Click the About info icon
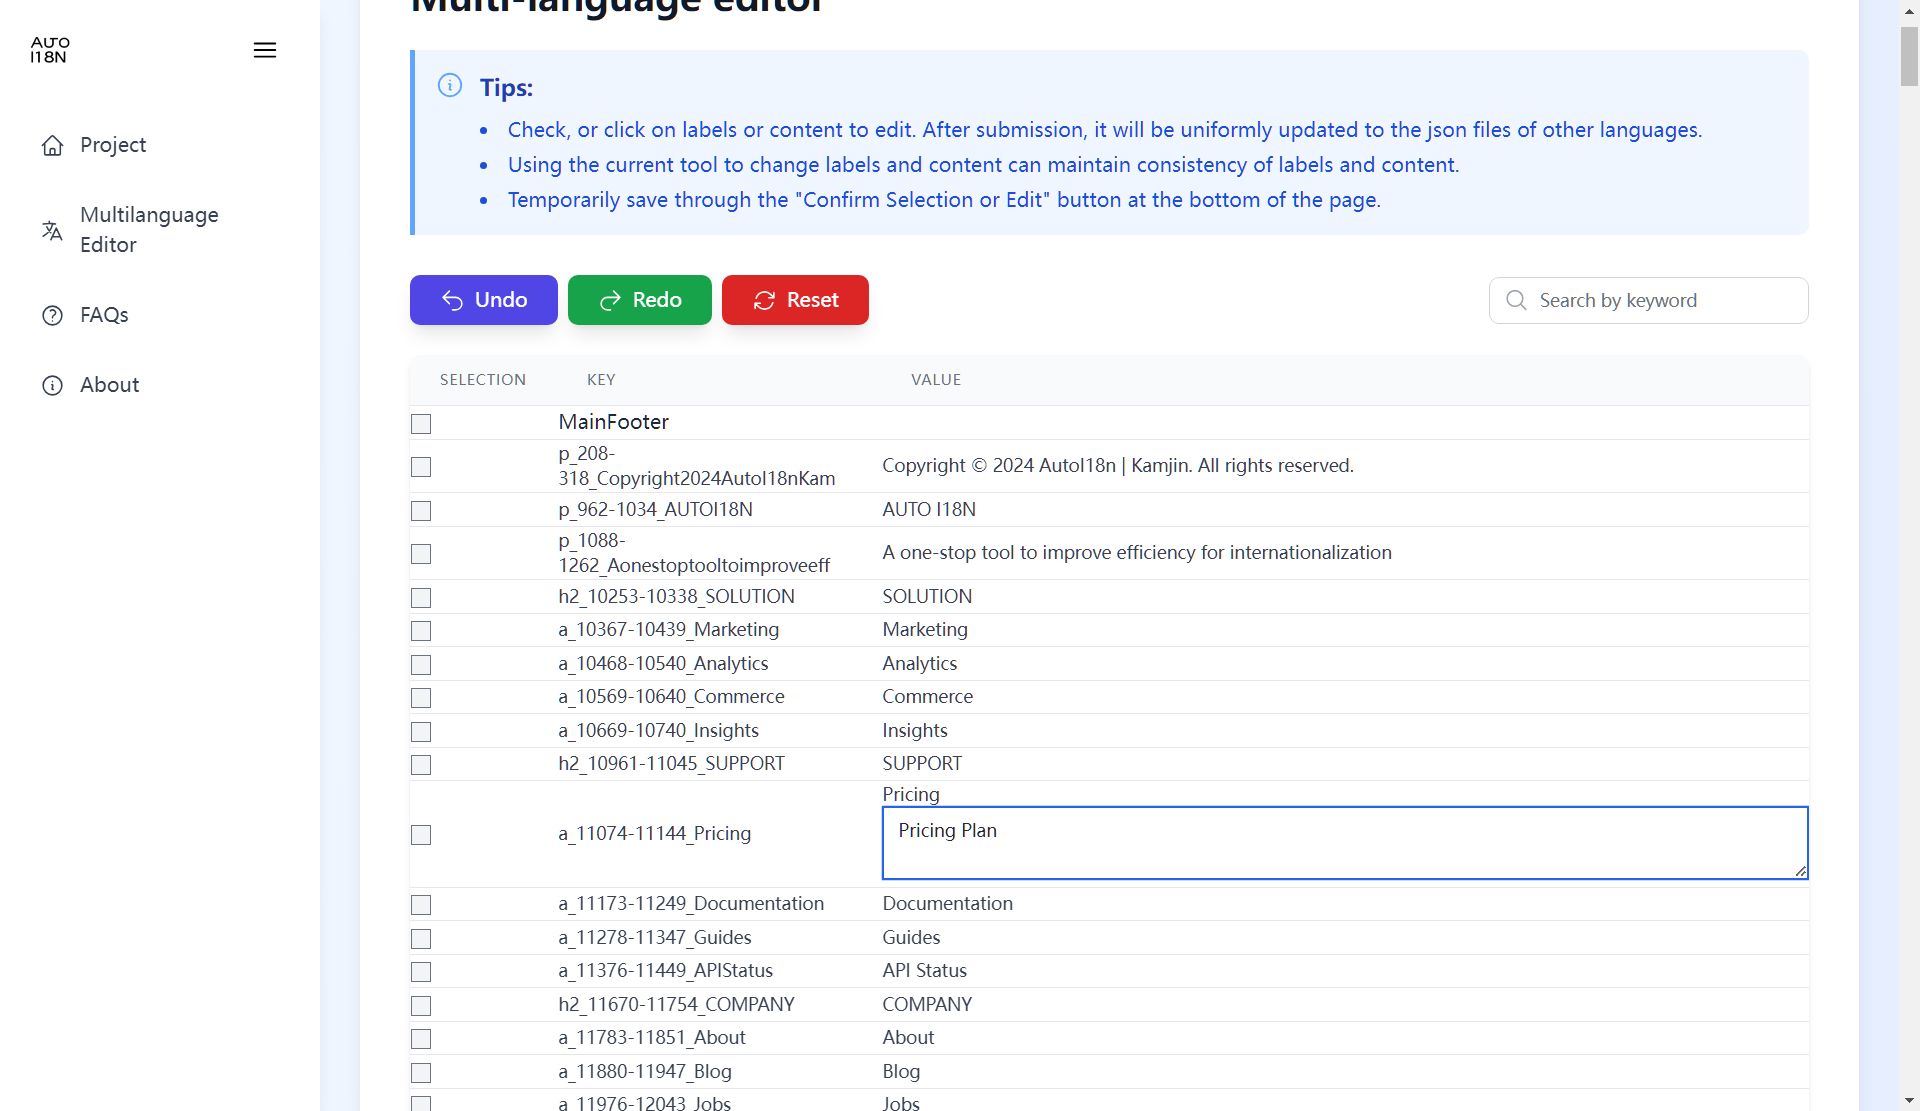This screenshot has height=1111, width=1920. tap(53, 386)
